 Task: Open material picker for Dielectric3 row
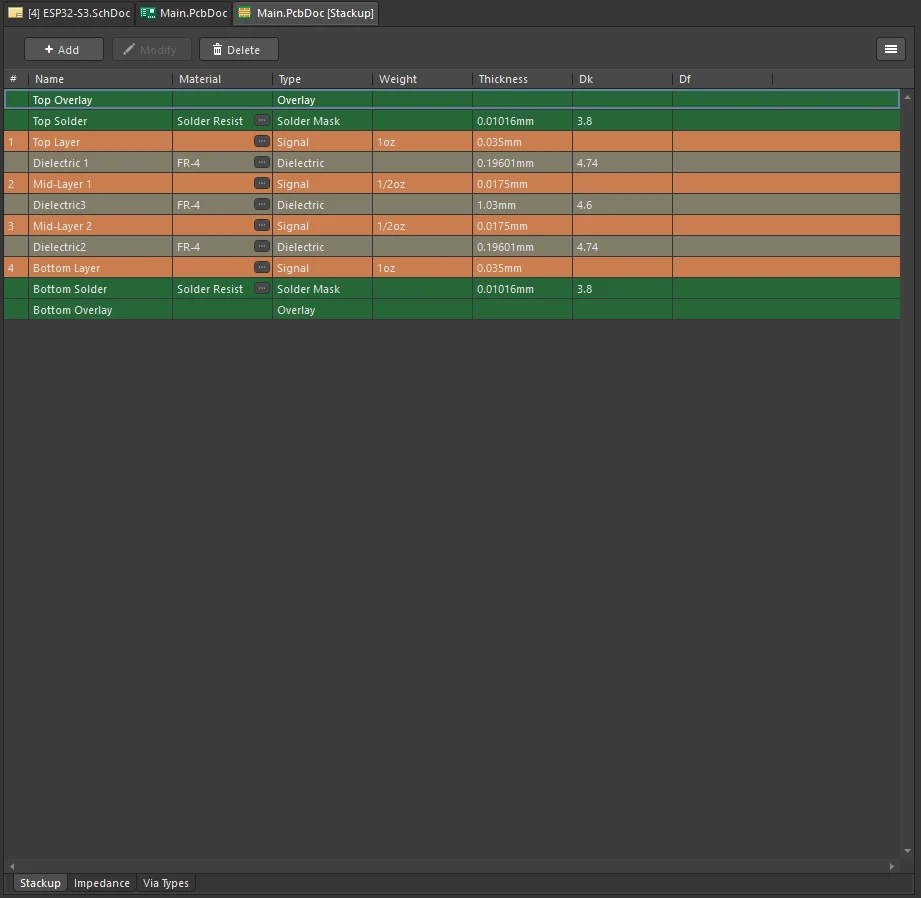tap(262, 204)
